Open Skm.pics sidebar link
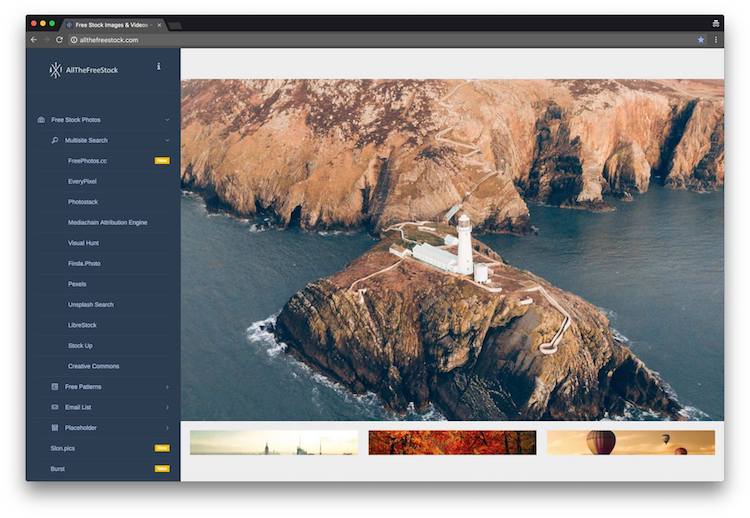This screenshot has width=750, height=518. pos(63,448)
